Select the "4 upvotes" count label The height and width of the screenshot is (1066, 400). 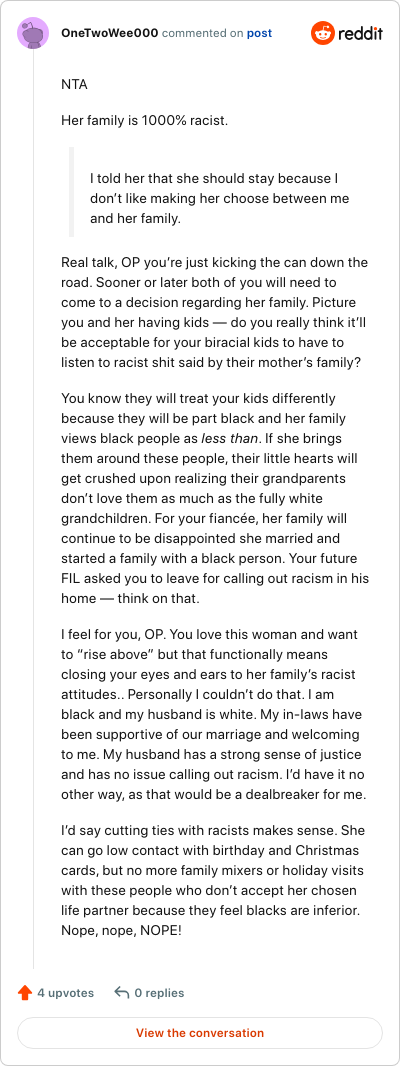pos(65,993)
